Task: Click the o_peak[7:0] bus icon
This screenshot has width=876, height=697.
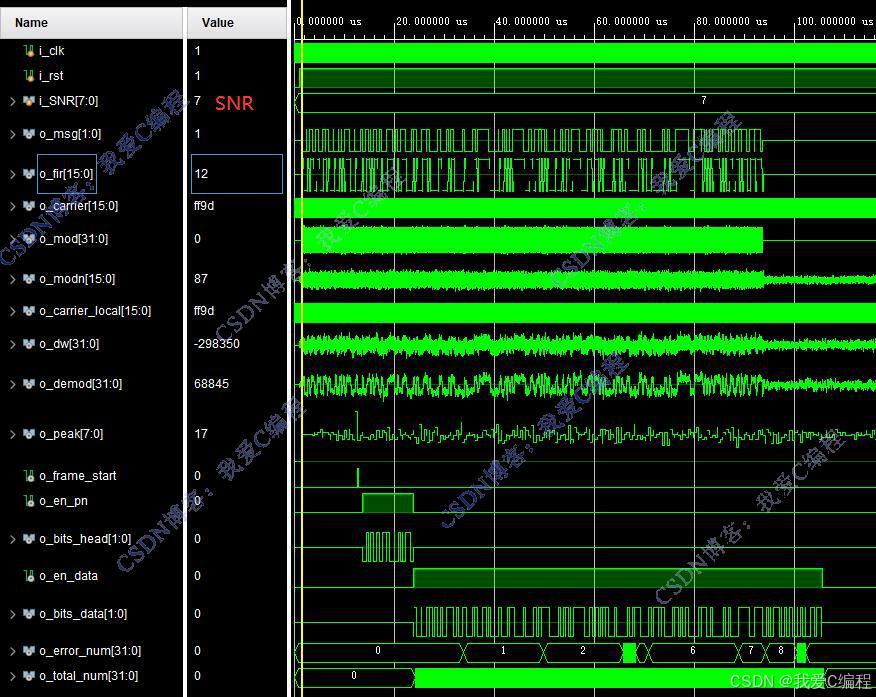Action: pos(28,433)
